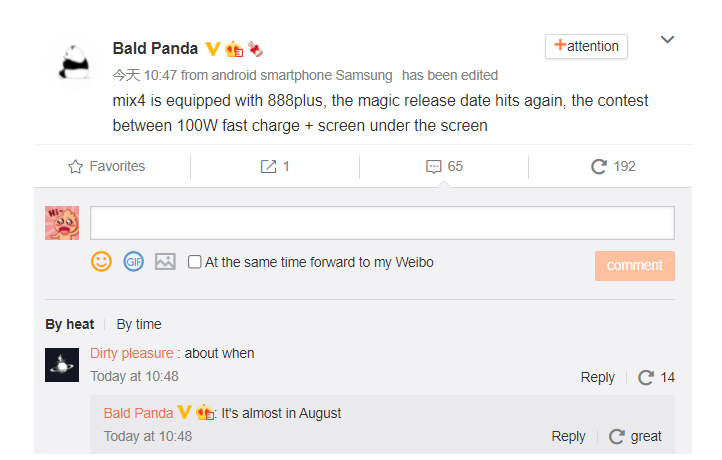Image resolution: width=722 pixels, height=460 pixels.
Task: Like Dirty pleasure's comment showing 14
Action: coord(646,377)
